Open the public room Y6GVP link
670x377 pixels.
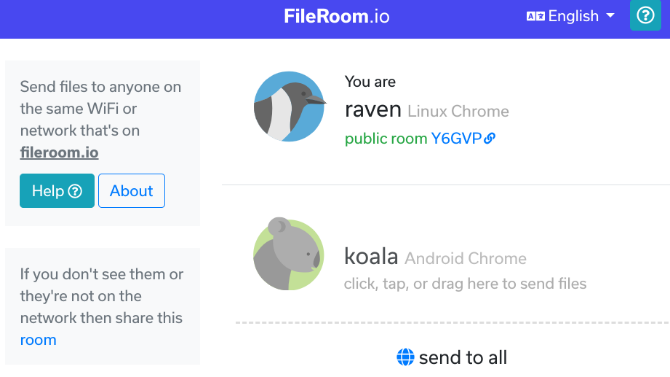coord(463,138)
